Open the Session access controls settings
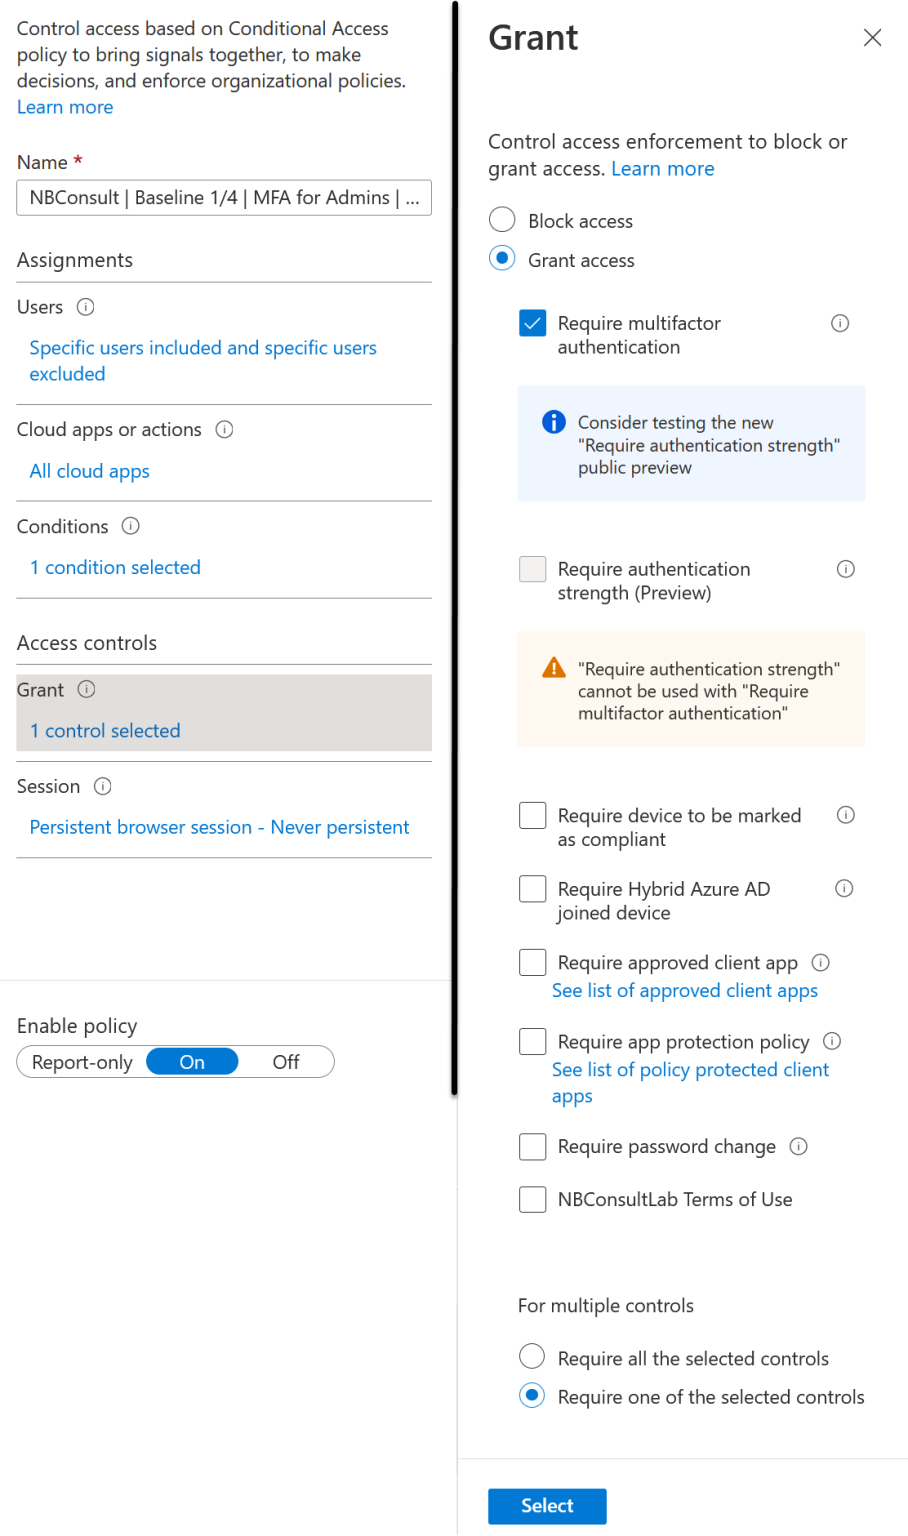This screenshot has width=908, height=1536. (x=219, y=827)
